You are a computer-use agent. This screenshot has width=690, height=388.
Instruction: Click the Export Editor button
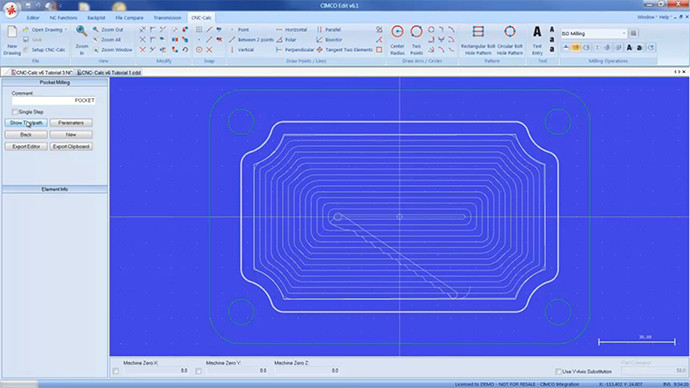(x=26, y=146)
